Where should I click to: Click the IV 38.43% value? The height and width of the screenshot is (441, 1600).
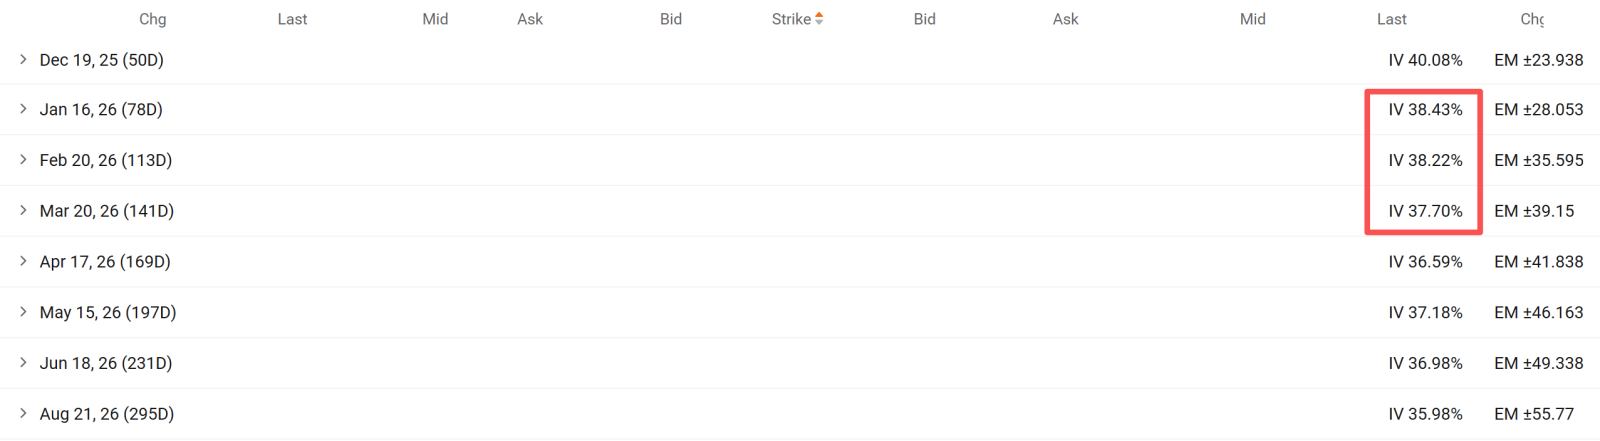(x=1425, y=110)
